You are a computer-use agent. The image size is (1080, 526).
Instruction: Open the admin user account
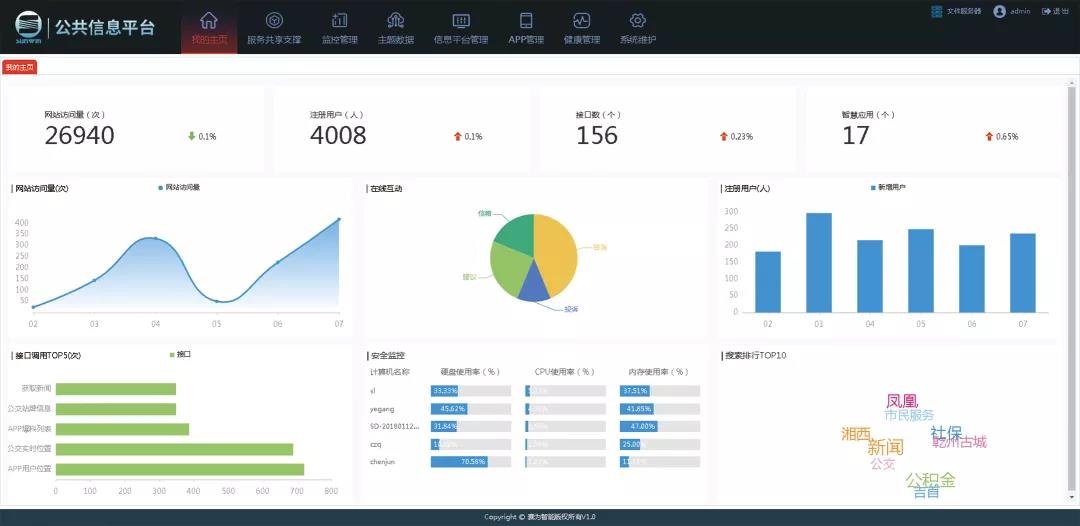[1012, 11]
